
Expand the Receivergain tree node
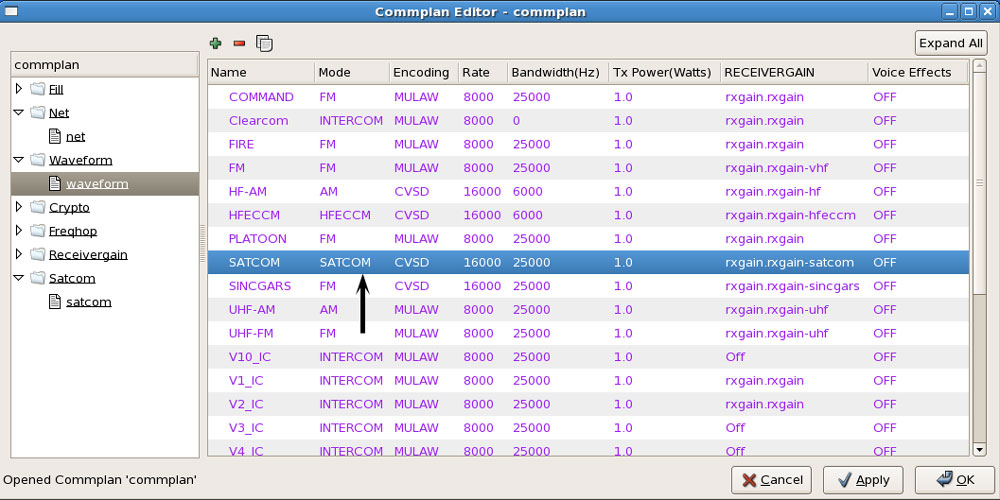tap(18, 254)
